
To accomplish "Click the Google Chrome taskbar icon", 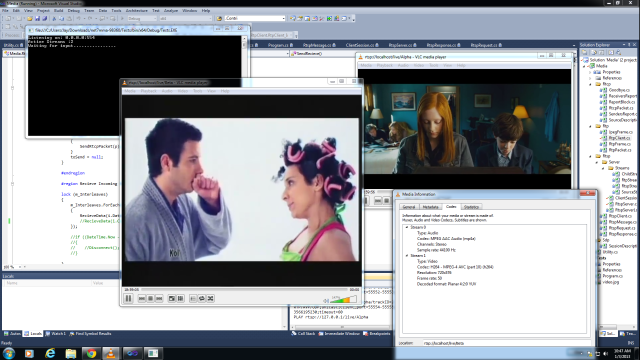I will coord(91,353).
